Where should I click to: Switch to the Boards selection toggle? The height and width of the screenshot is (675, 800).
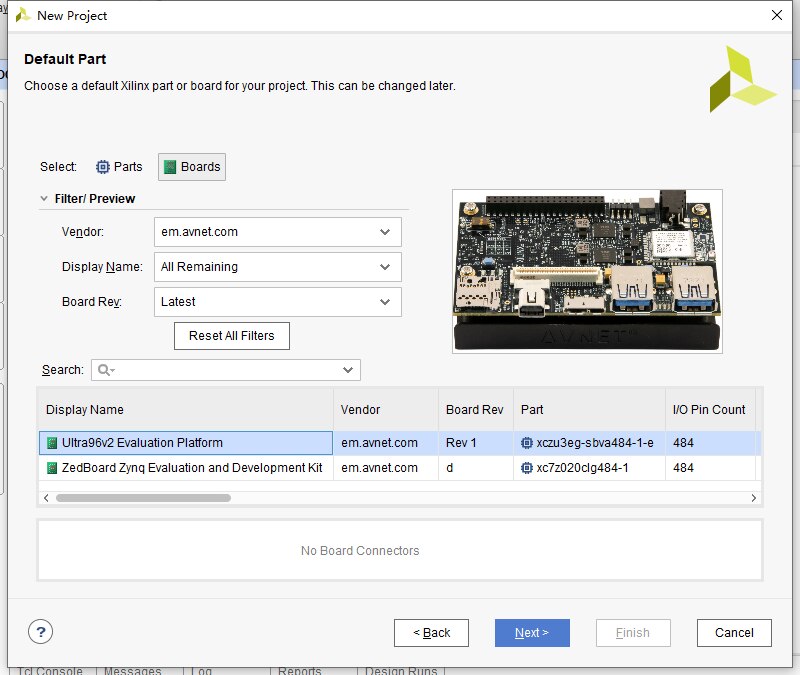tap(192, 167)
